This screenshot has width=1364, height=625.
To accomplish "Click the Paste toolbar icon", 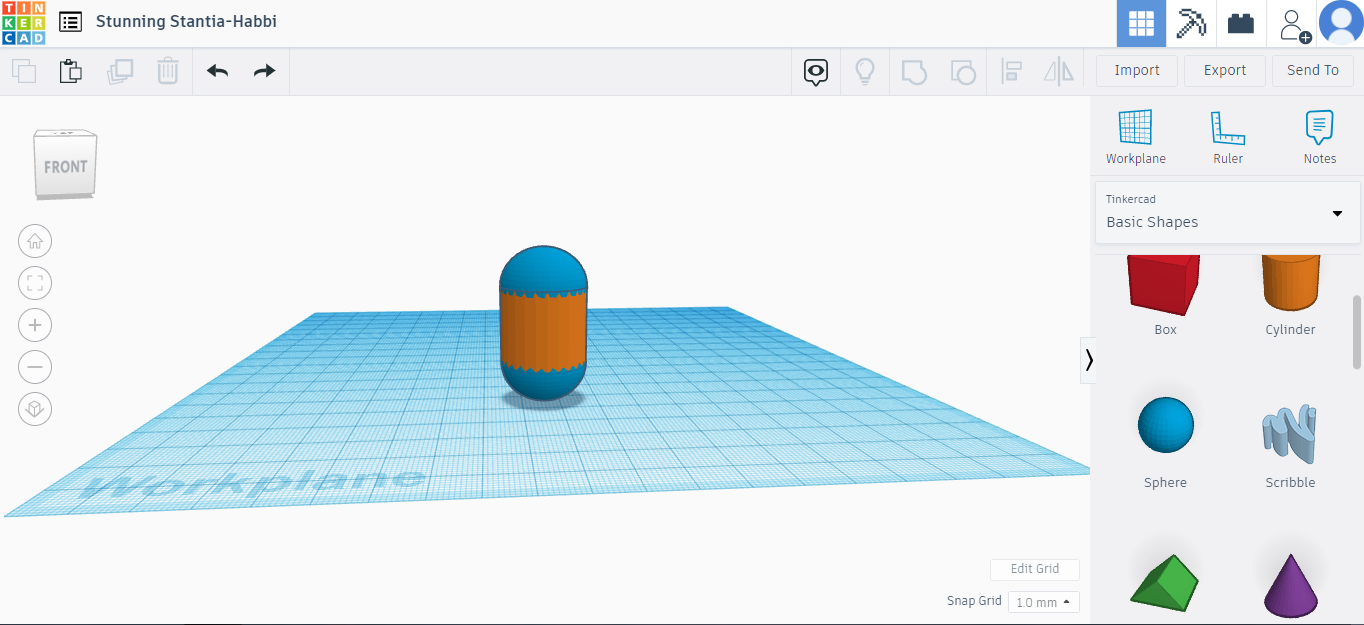I will pos(70,71).
